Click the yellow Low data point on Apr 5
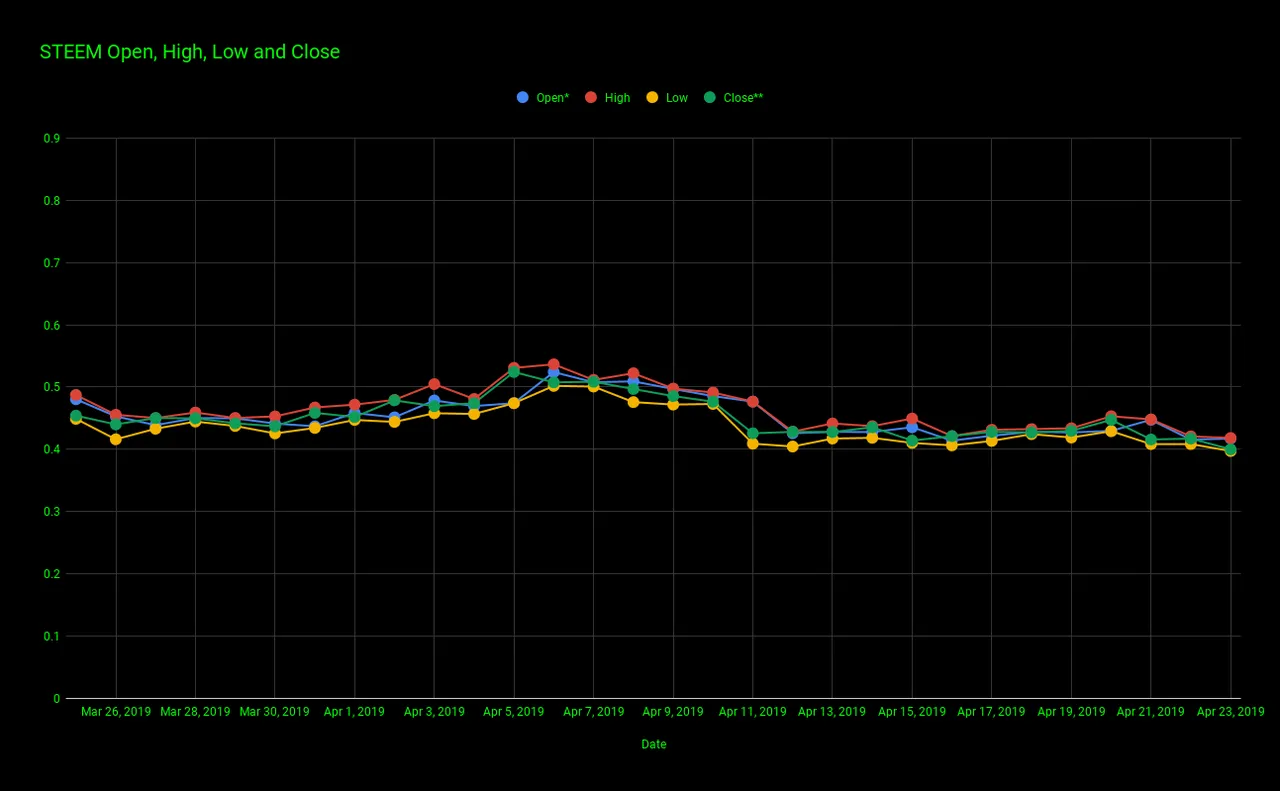 click(513, 403)
